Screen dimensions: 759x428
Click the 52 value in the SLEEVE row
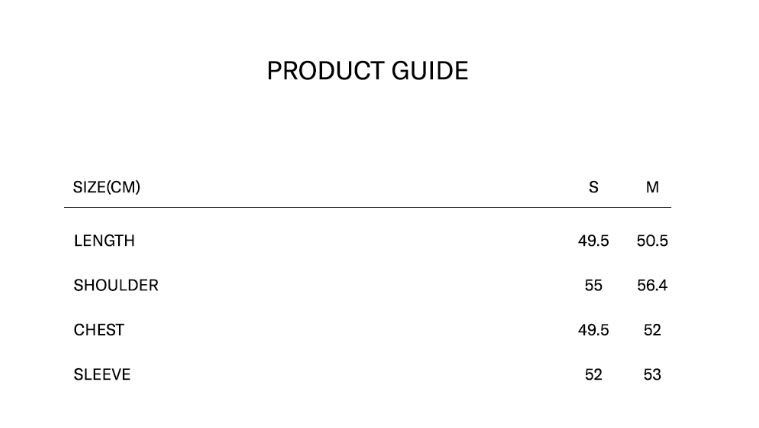click(593, 375)
